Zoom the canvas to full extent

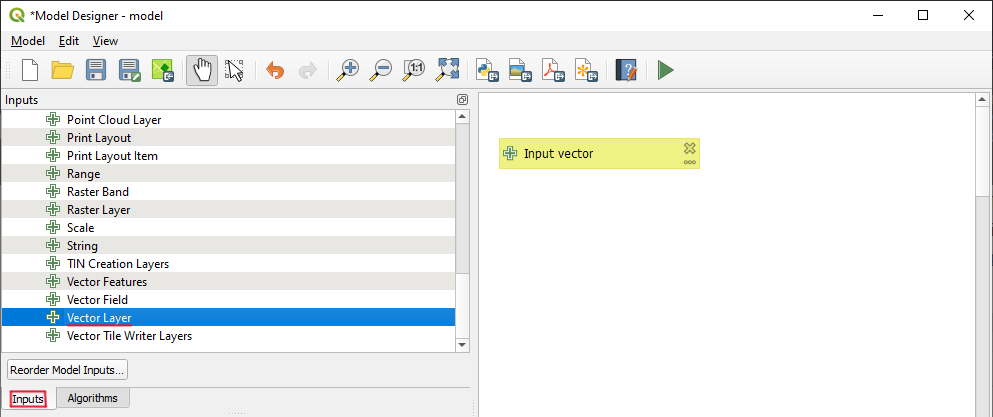[447, 70]
